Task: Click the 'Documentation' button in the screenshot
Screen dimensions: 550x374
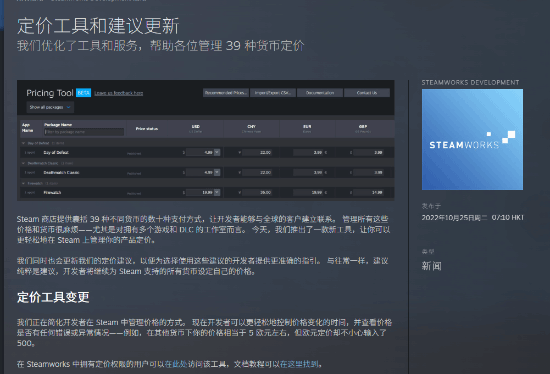Action: click(320, 93)
